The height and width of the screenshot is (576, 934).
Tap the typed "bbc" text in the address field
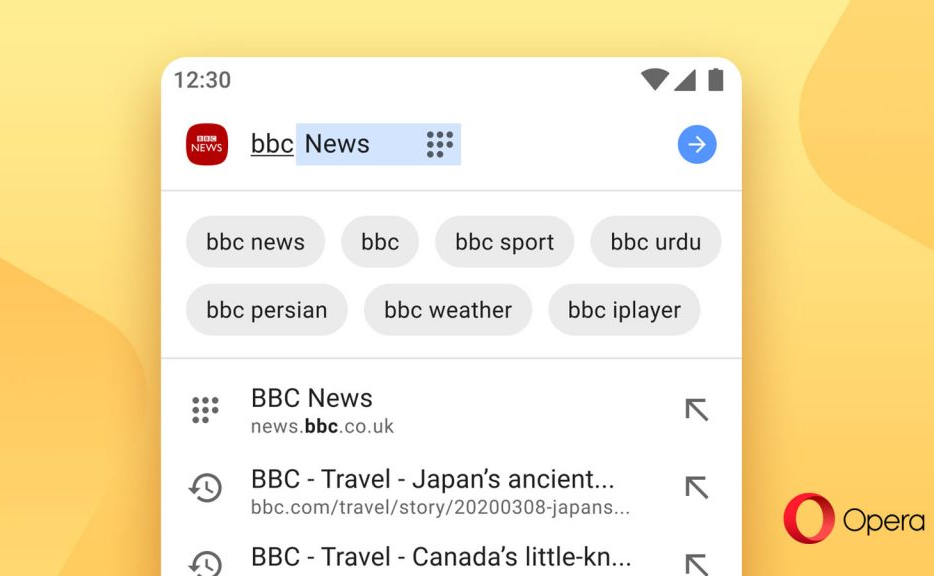(272, 144)
